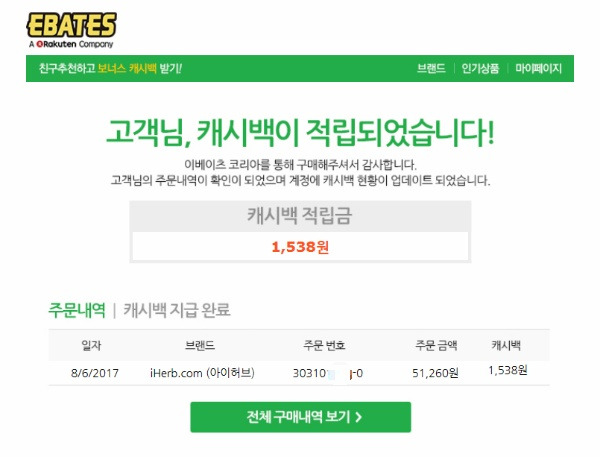
Task: Click the Ebates logo
Action: tap(72, 25)
